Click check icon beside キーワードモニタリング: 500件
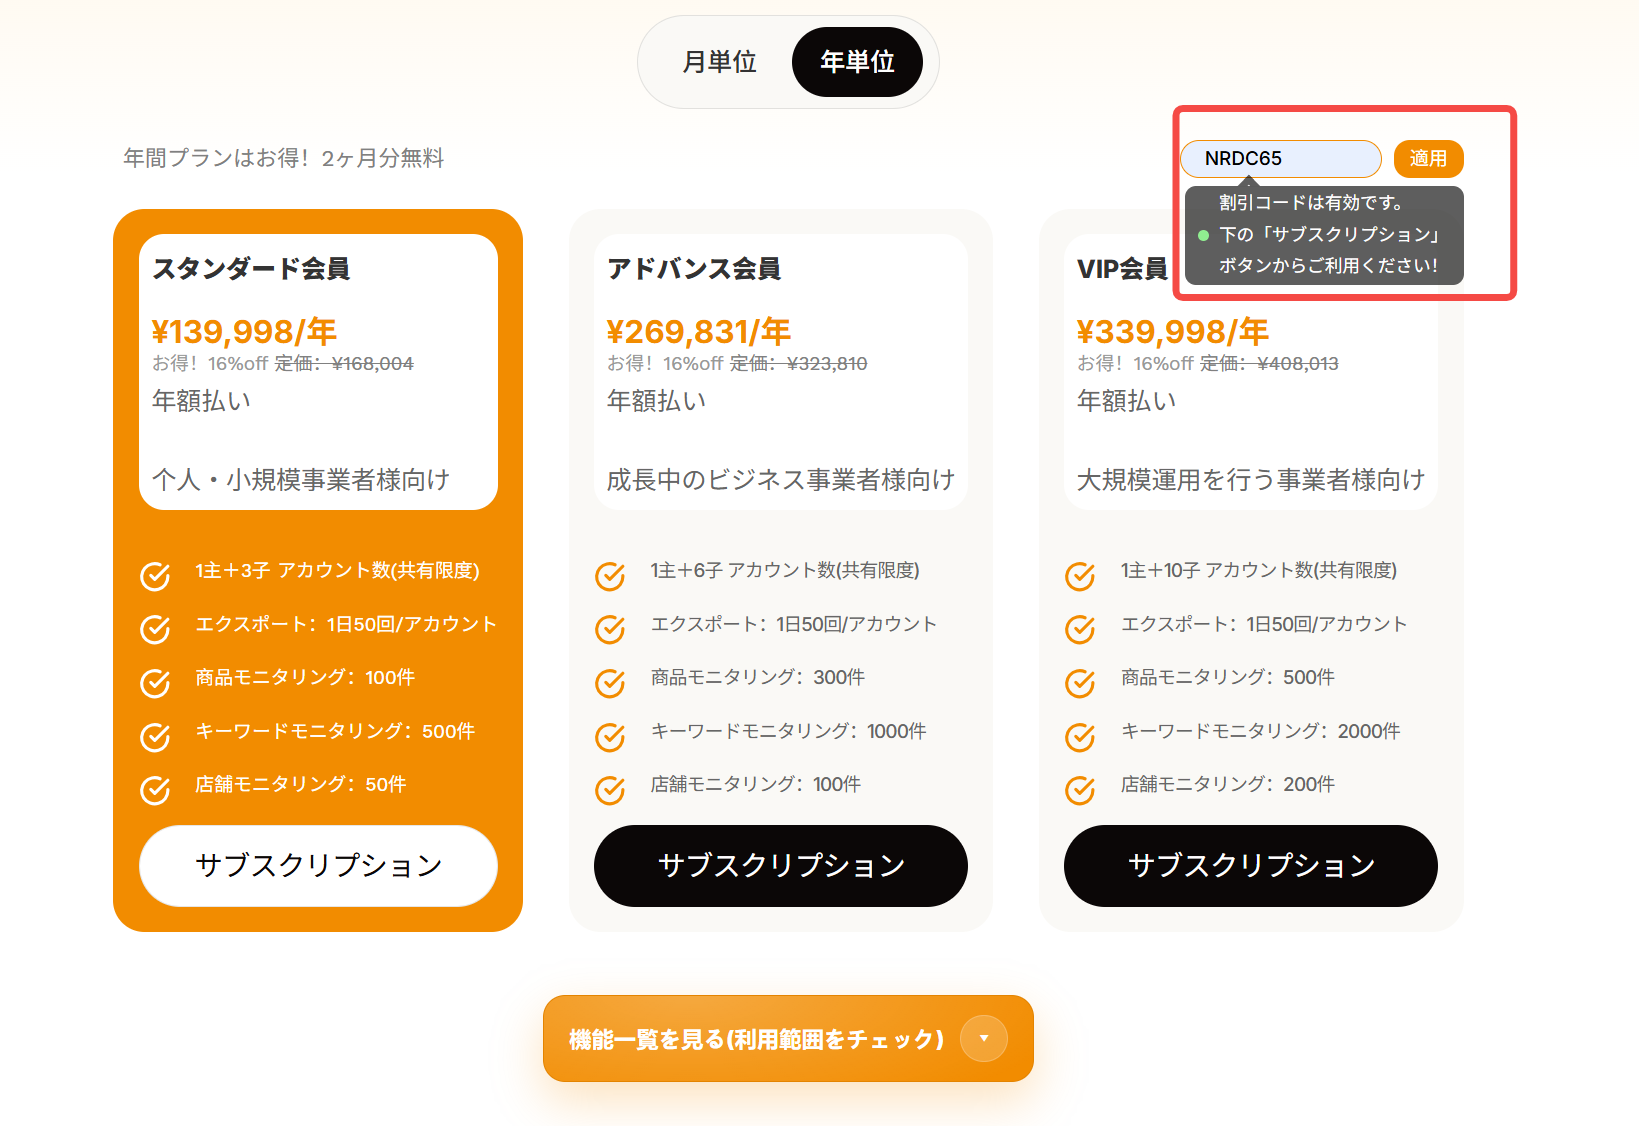Image resolution: width=1639 pixels, height=1126 pixels. pyautogui.click(x=155, y=736)
